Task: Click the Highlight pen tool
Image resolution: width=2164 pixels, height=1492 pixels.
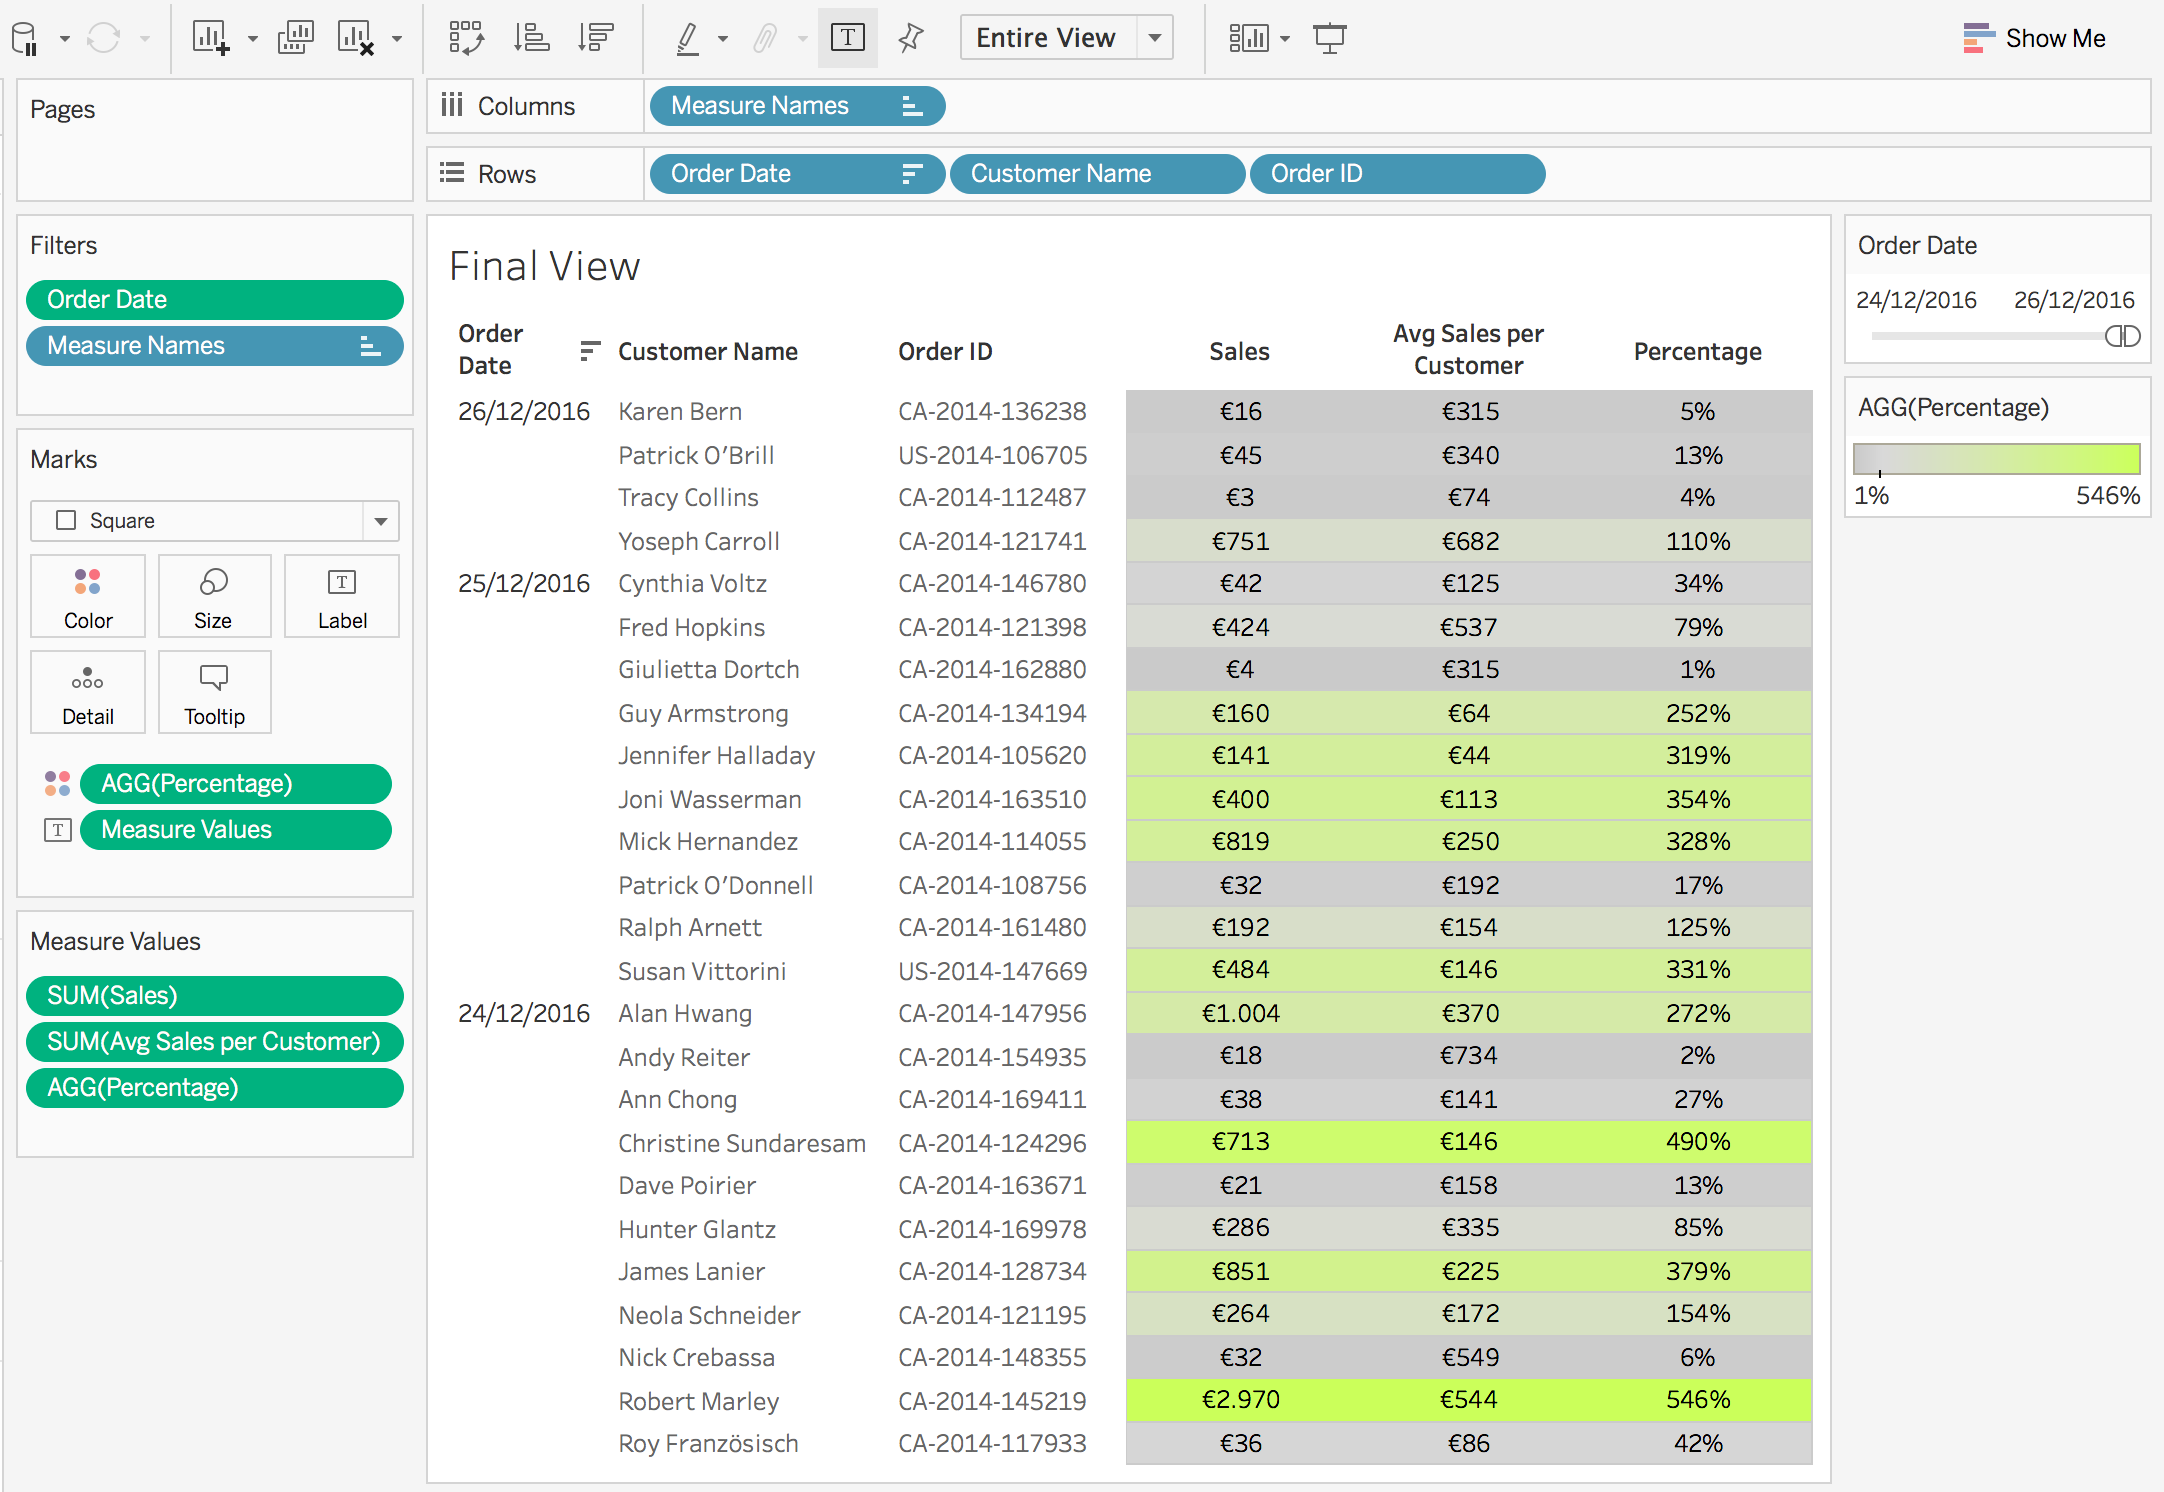Action: (x=687, y=39)
